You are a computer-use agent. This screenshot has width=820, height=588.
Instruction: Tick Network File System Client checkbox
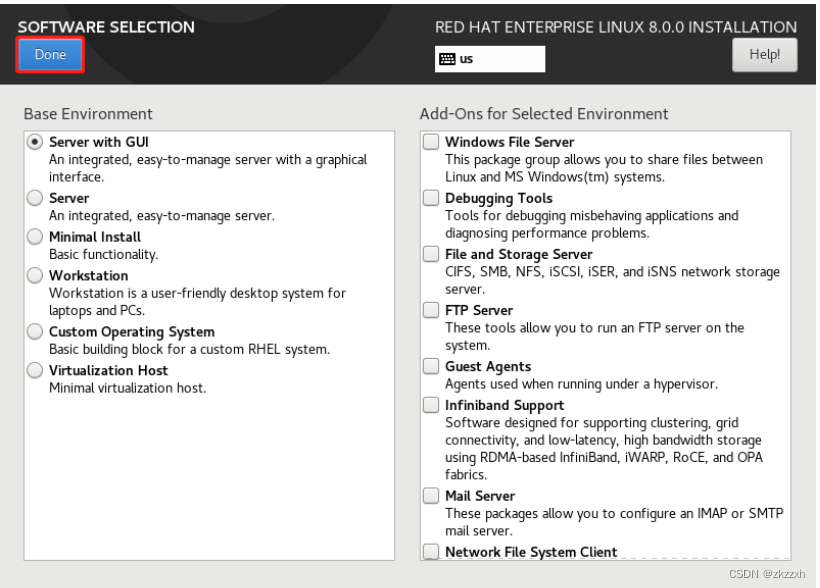click(x=431, y=551)
